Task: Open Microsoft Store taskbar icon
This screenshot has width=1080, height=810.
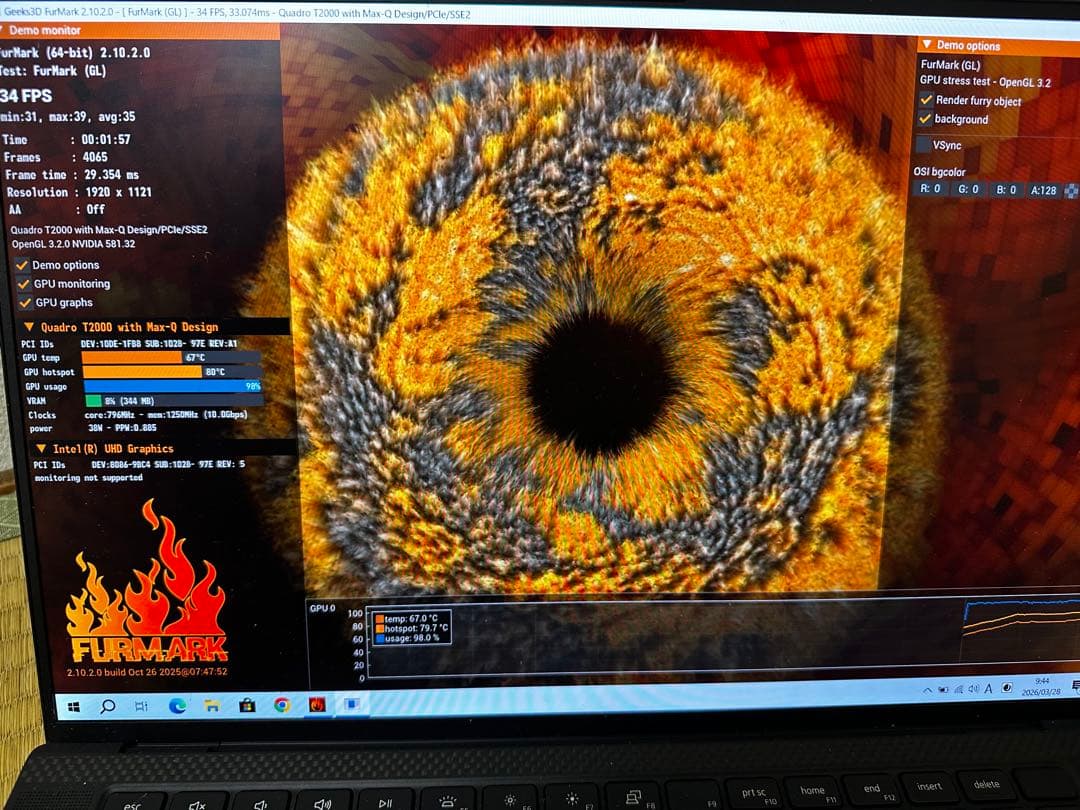Action: (x=247, y=706)
